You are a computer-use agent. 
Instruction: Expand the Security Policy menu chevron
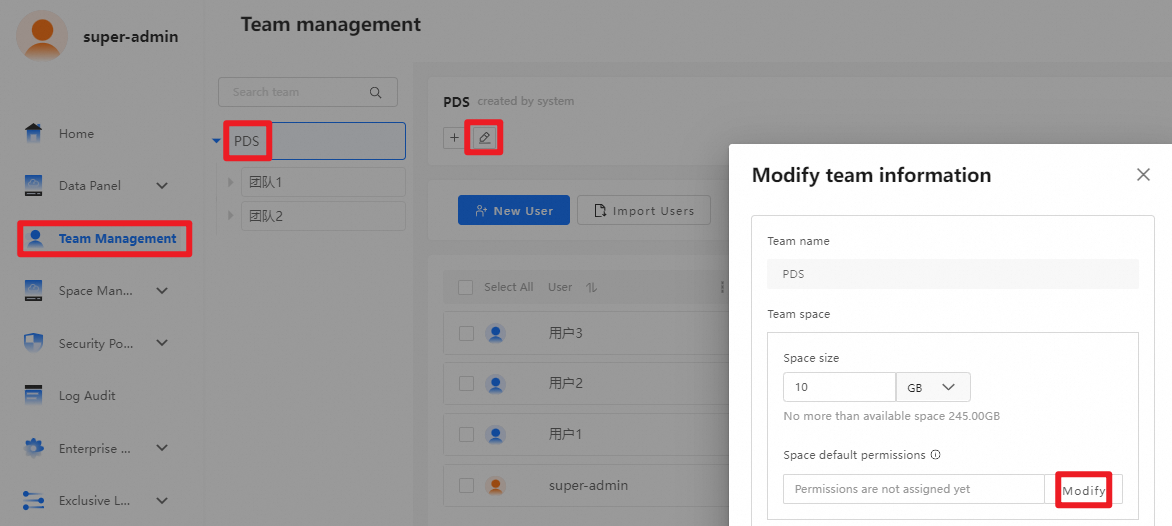click(162, 343)
